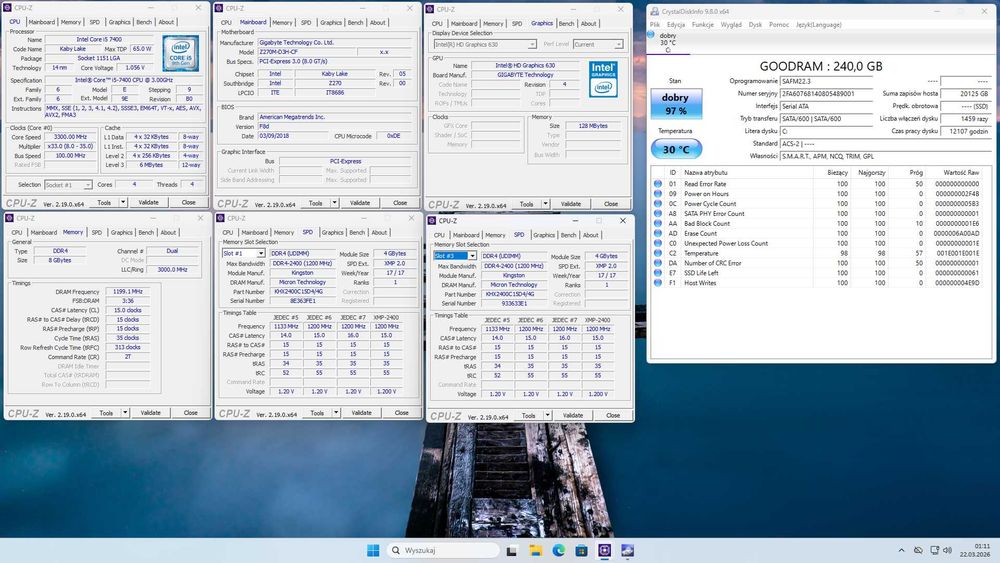
Task: Click status circle for Host Writes row
Action: [658, 282]
